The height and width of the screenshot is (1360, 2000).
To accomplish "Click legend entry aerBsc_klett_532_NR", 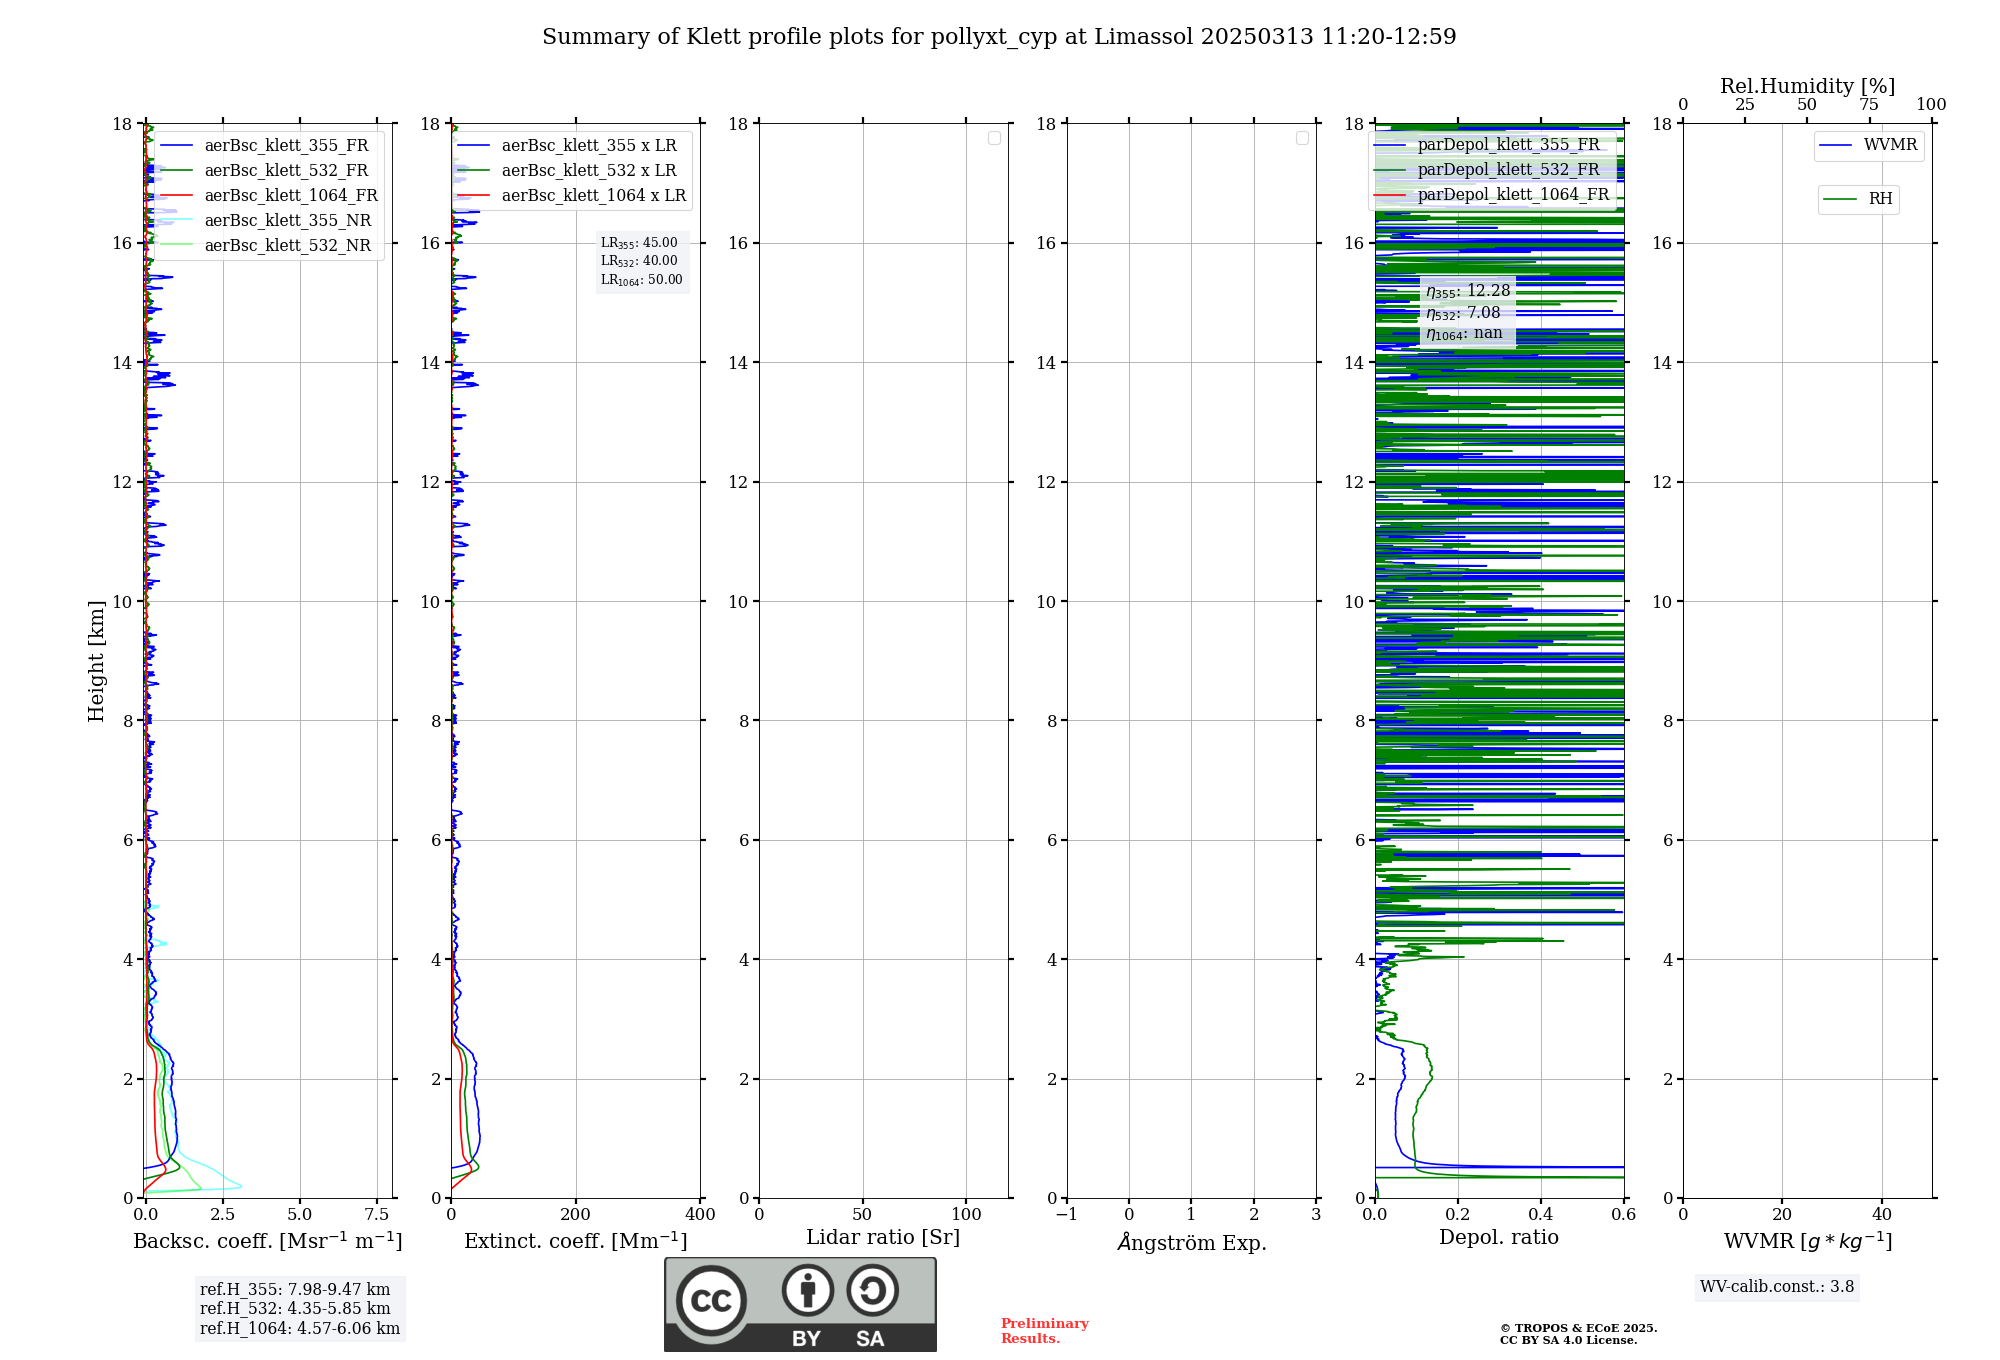I will (266, 246).
